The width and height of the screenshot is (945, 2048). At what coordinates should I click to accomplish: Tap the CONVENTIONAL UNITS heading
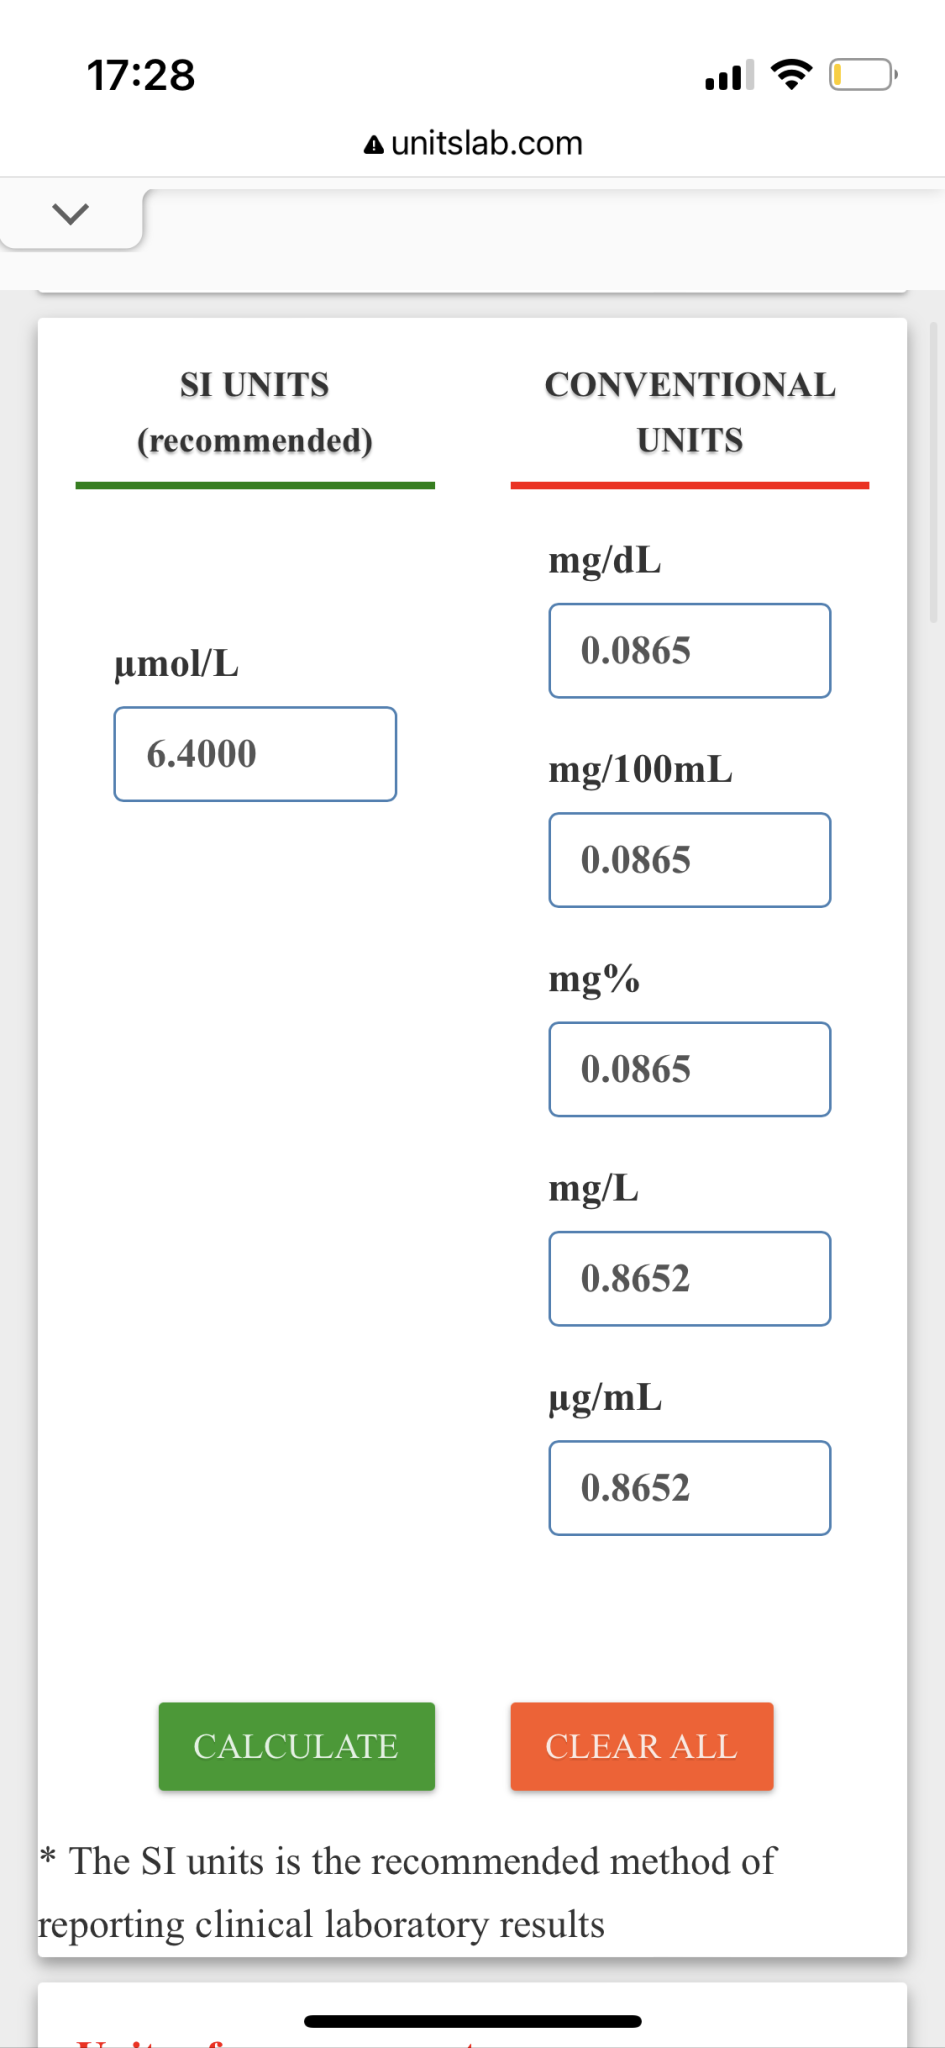[x=690, y=412]
